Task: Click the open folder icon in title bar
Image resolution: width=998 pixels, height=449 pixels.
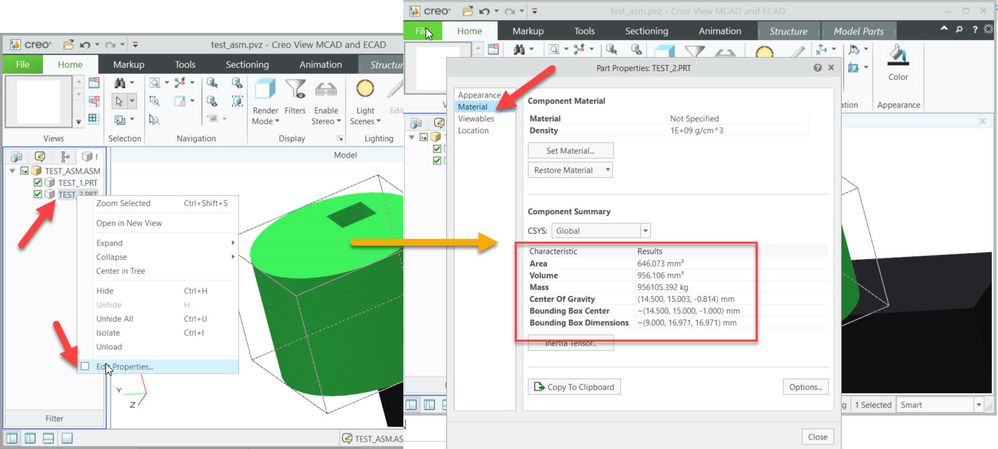Action: pos(68,45)
